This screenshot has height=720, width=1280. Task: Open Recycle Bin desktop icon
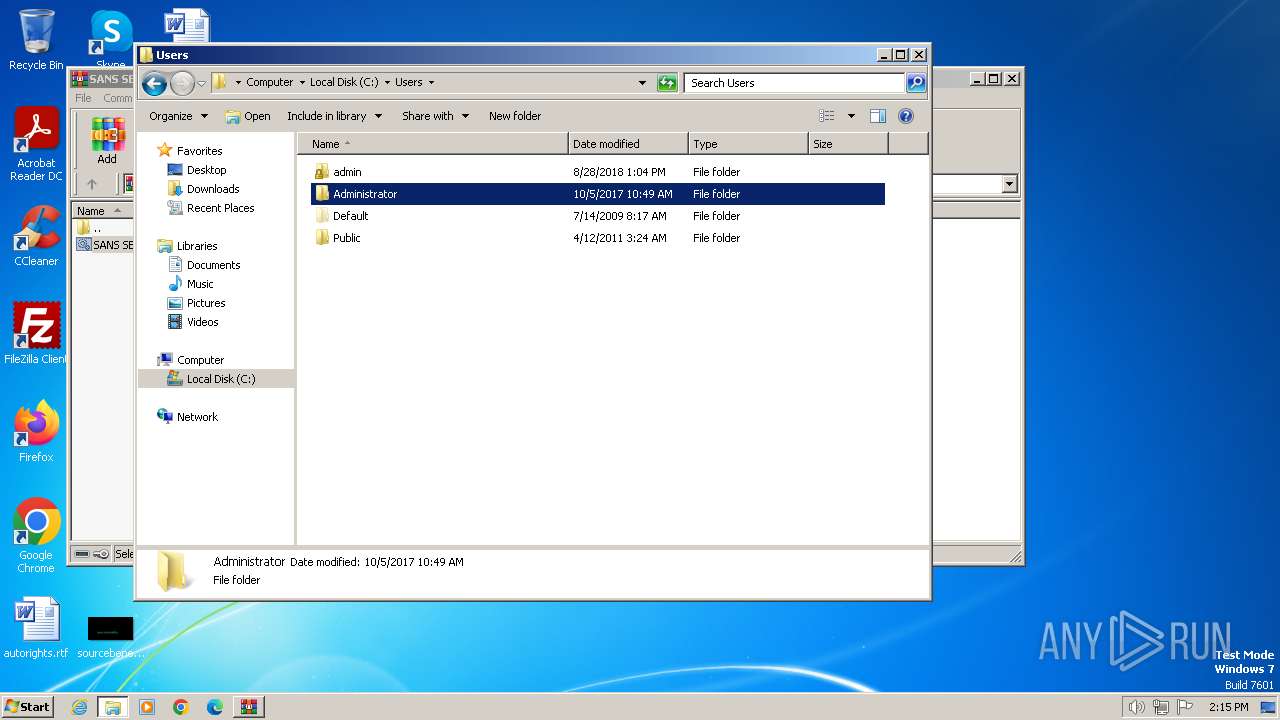(x=35, y=40)
